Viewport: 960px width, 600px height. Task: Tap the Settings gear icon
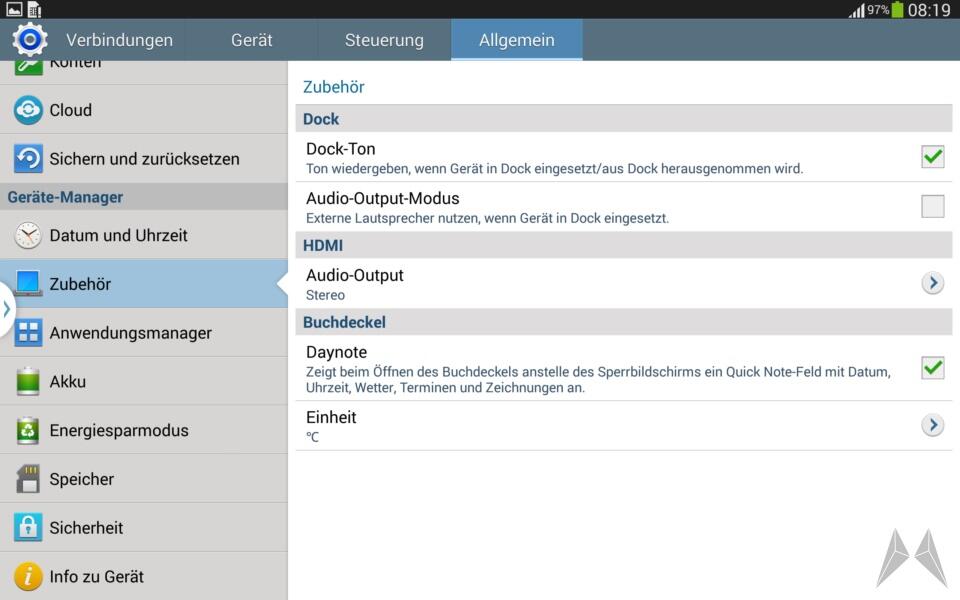[x=29, y=40]
